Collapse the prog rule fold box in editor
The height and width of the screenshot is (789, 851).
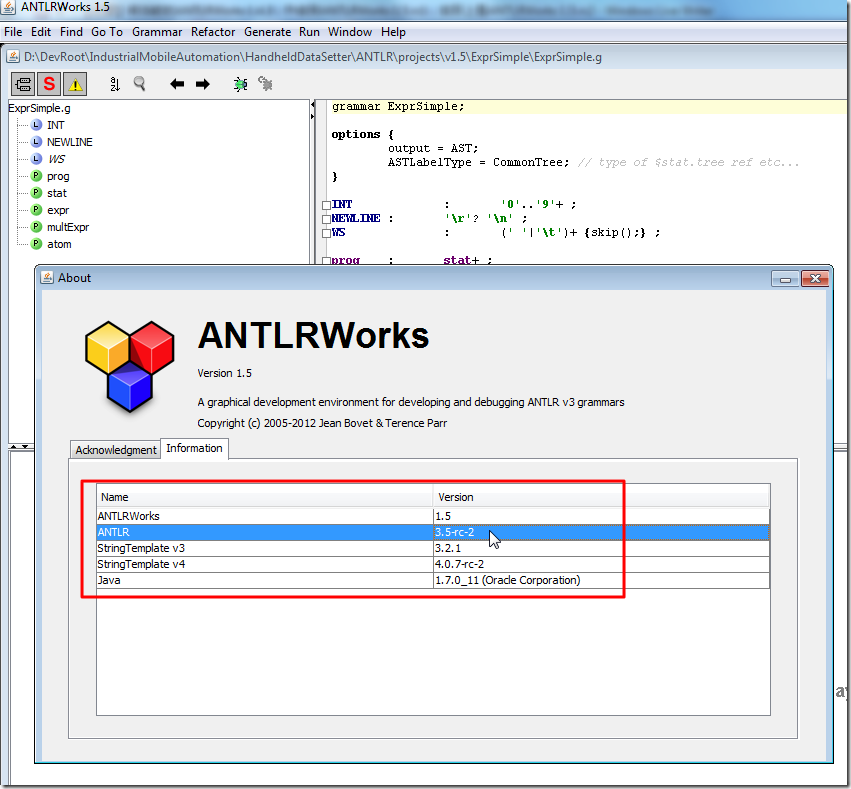[x=326, y=261]
